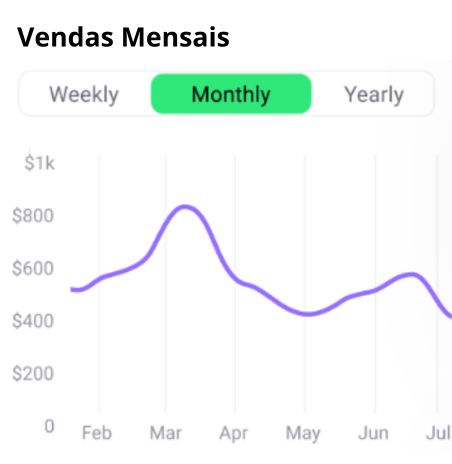Image resolution: width=452 pixels, height=464 pixels.
Task: Click the Jun month label
Action: [373, 433]
